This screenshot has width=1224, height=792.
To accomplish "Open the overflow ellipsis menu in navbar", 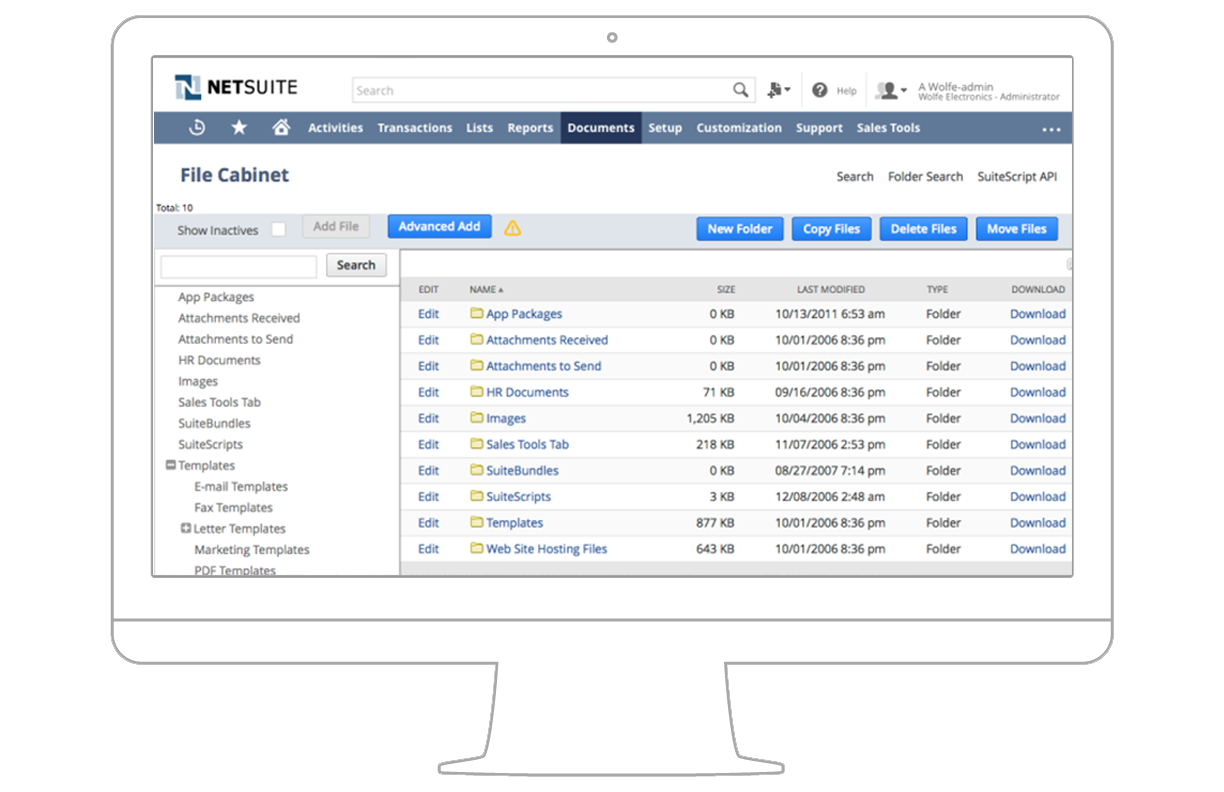I will [1051, 129].
